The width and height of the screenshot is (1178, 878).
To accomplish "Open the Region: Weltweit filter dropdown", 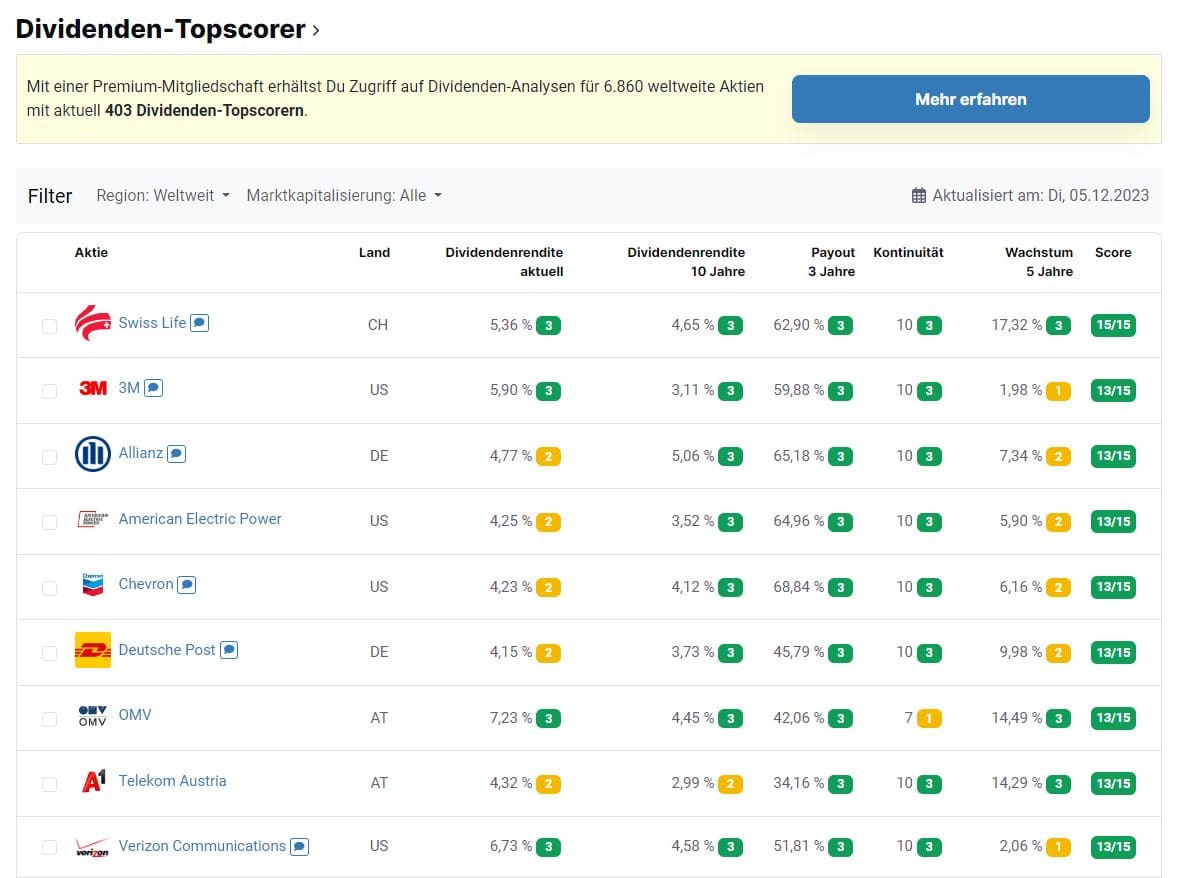I will click(160, 195).
